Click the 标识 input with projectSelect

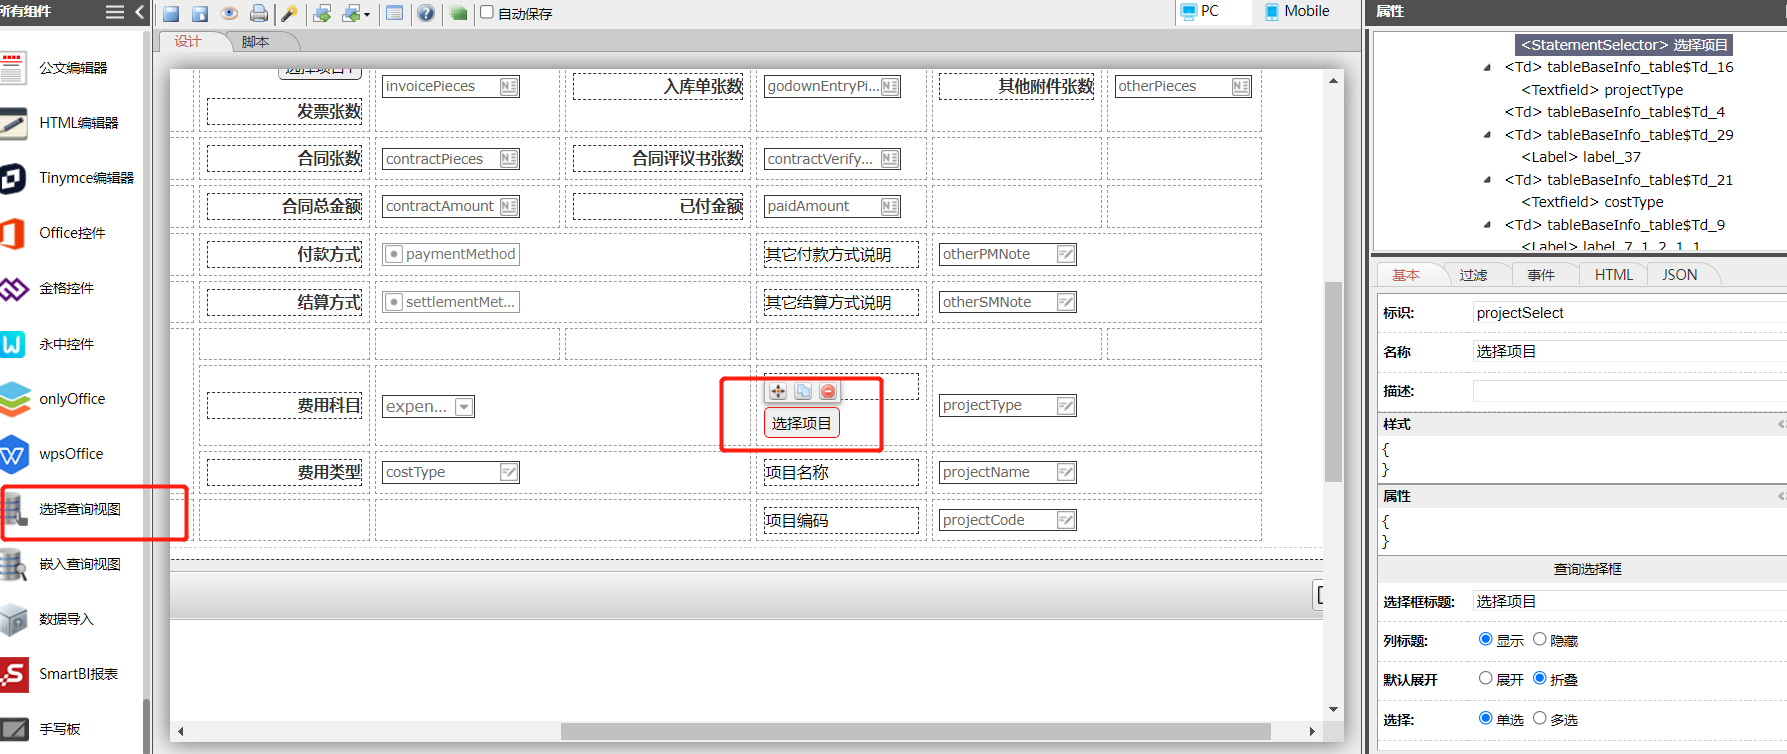pos(1630,313)
